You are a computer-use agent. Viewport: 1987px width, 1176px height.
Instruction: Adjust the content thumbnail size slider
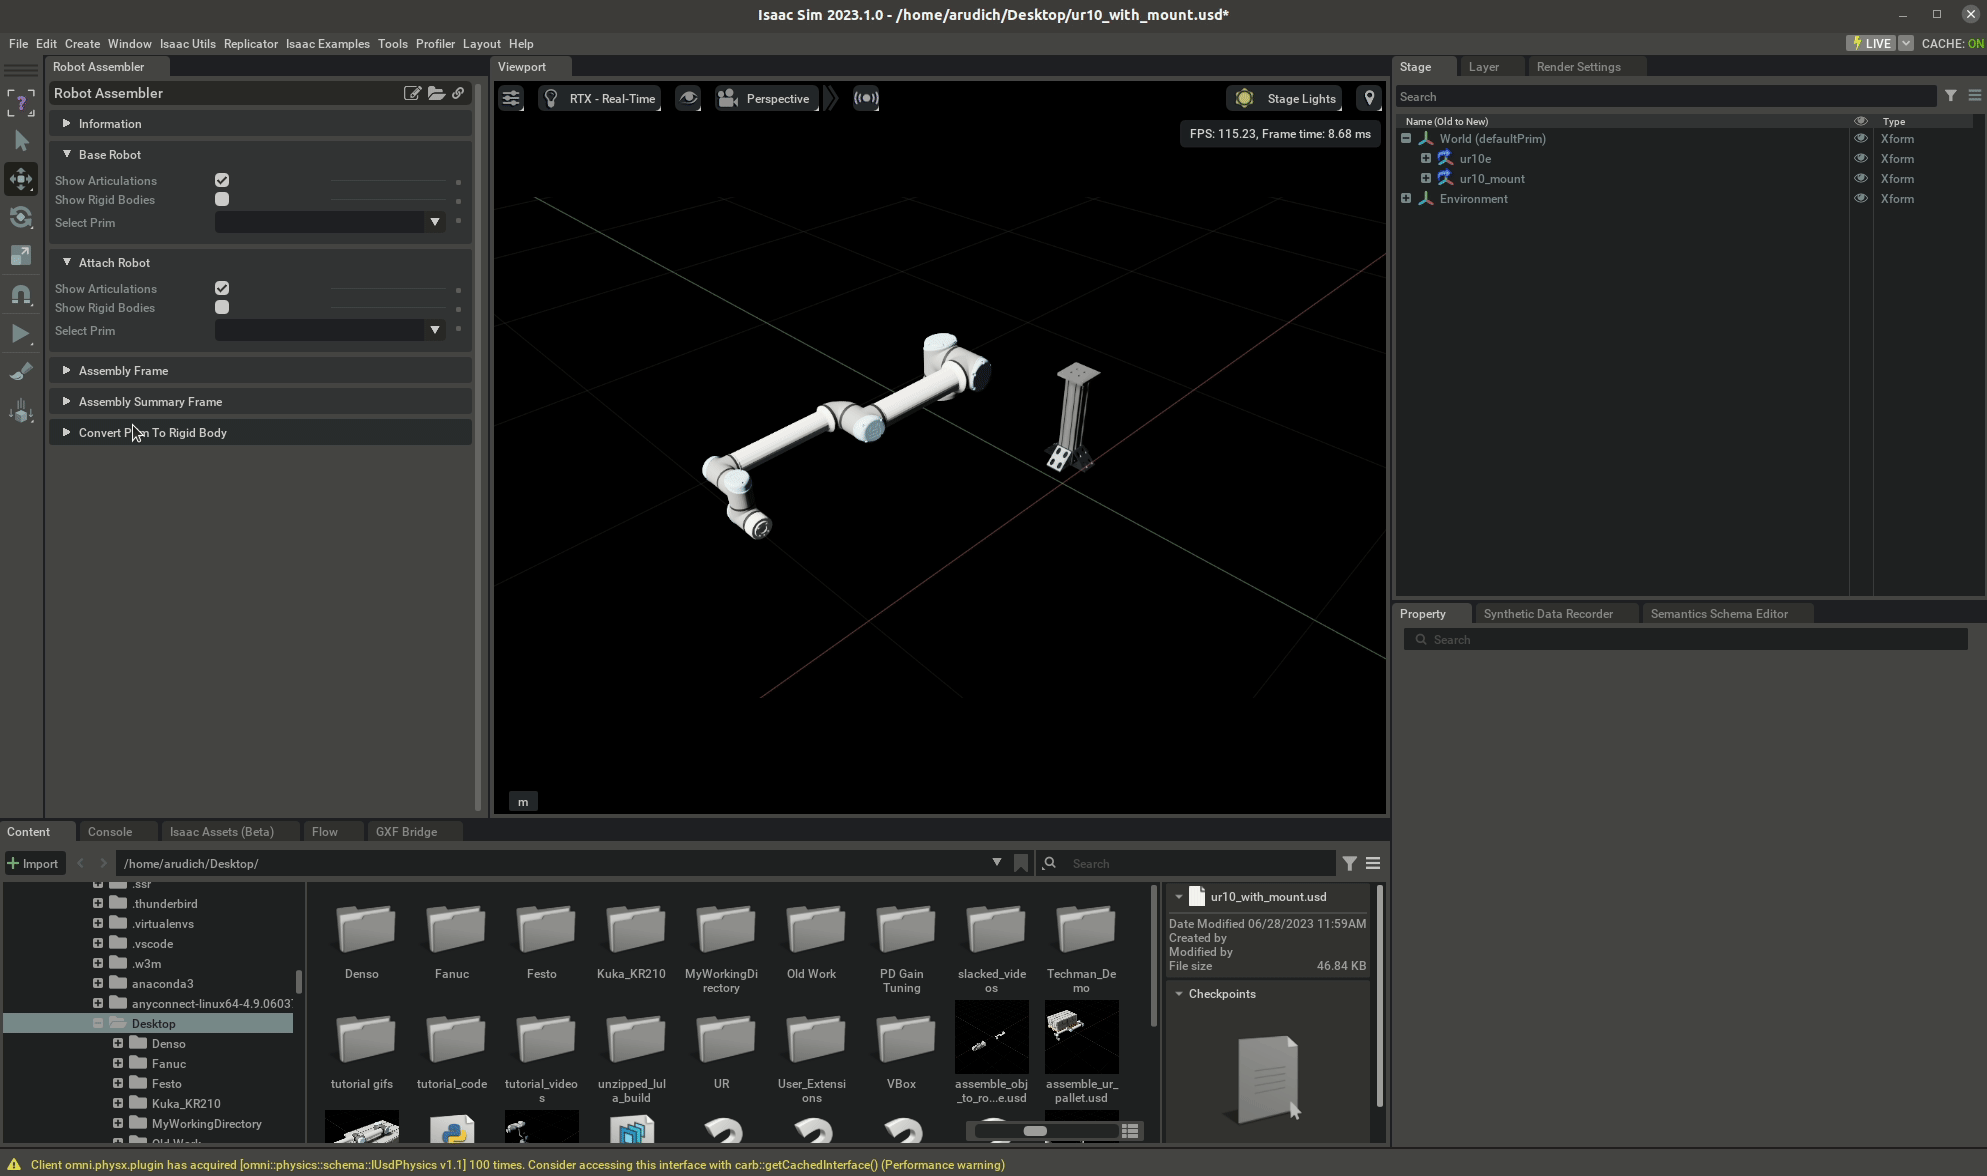tap(1035, 1131)
